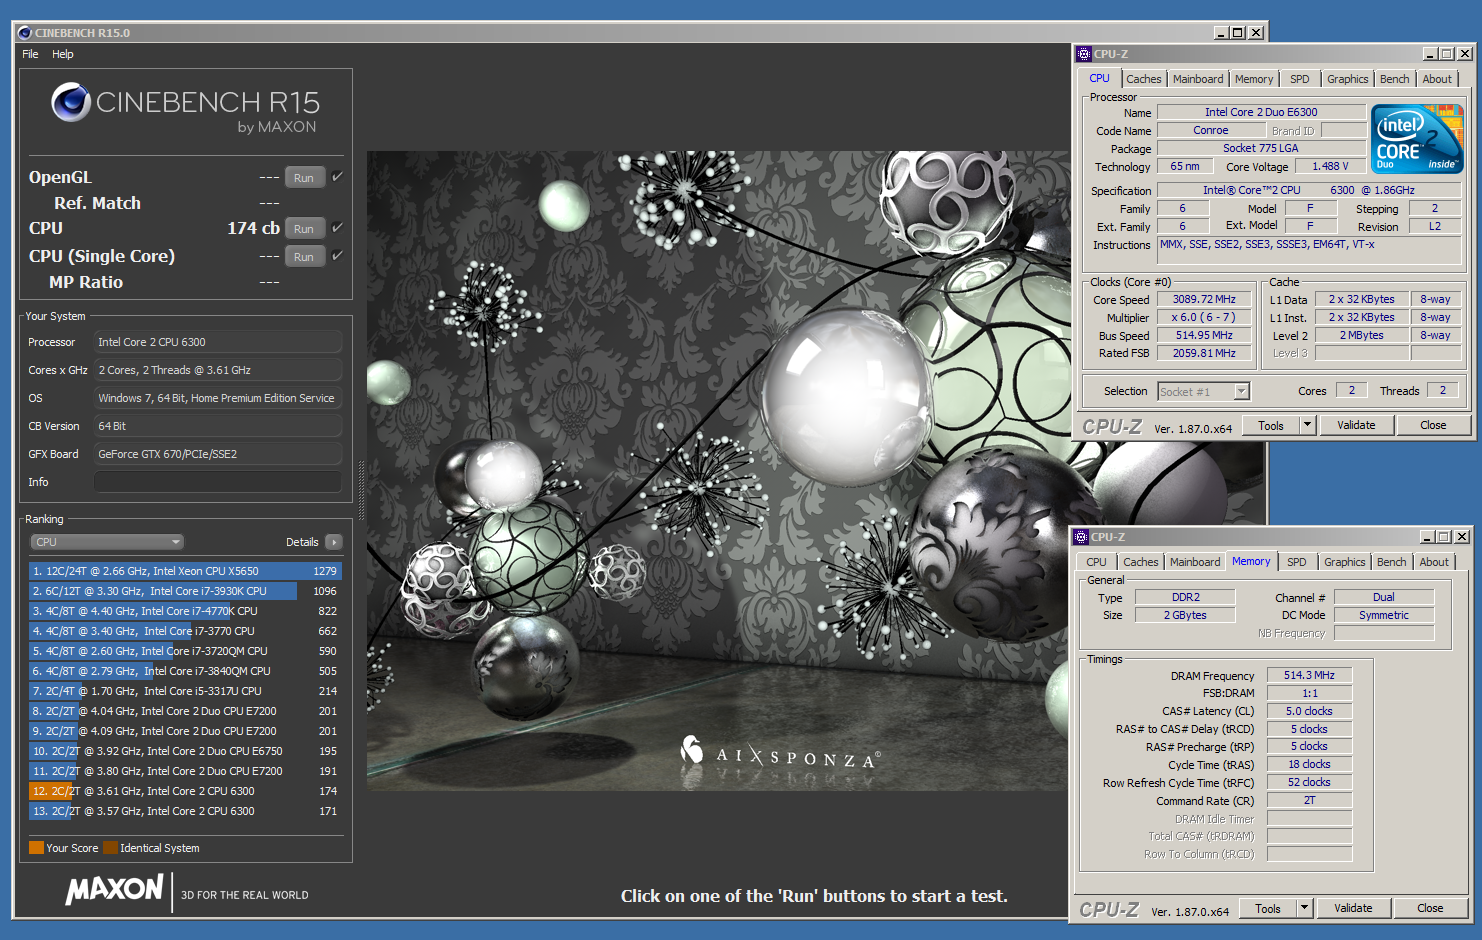Switch to About tab in lower CPU-Z
The width and height of the screenshot is (1482, 940).
coord(1434,562)
